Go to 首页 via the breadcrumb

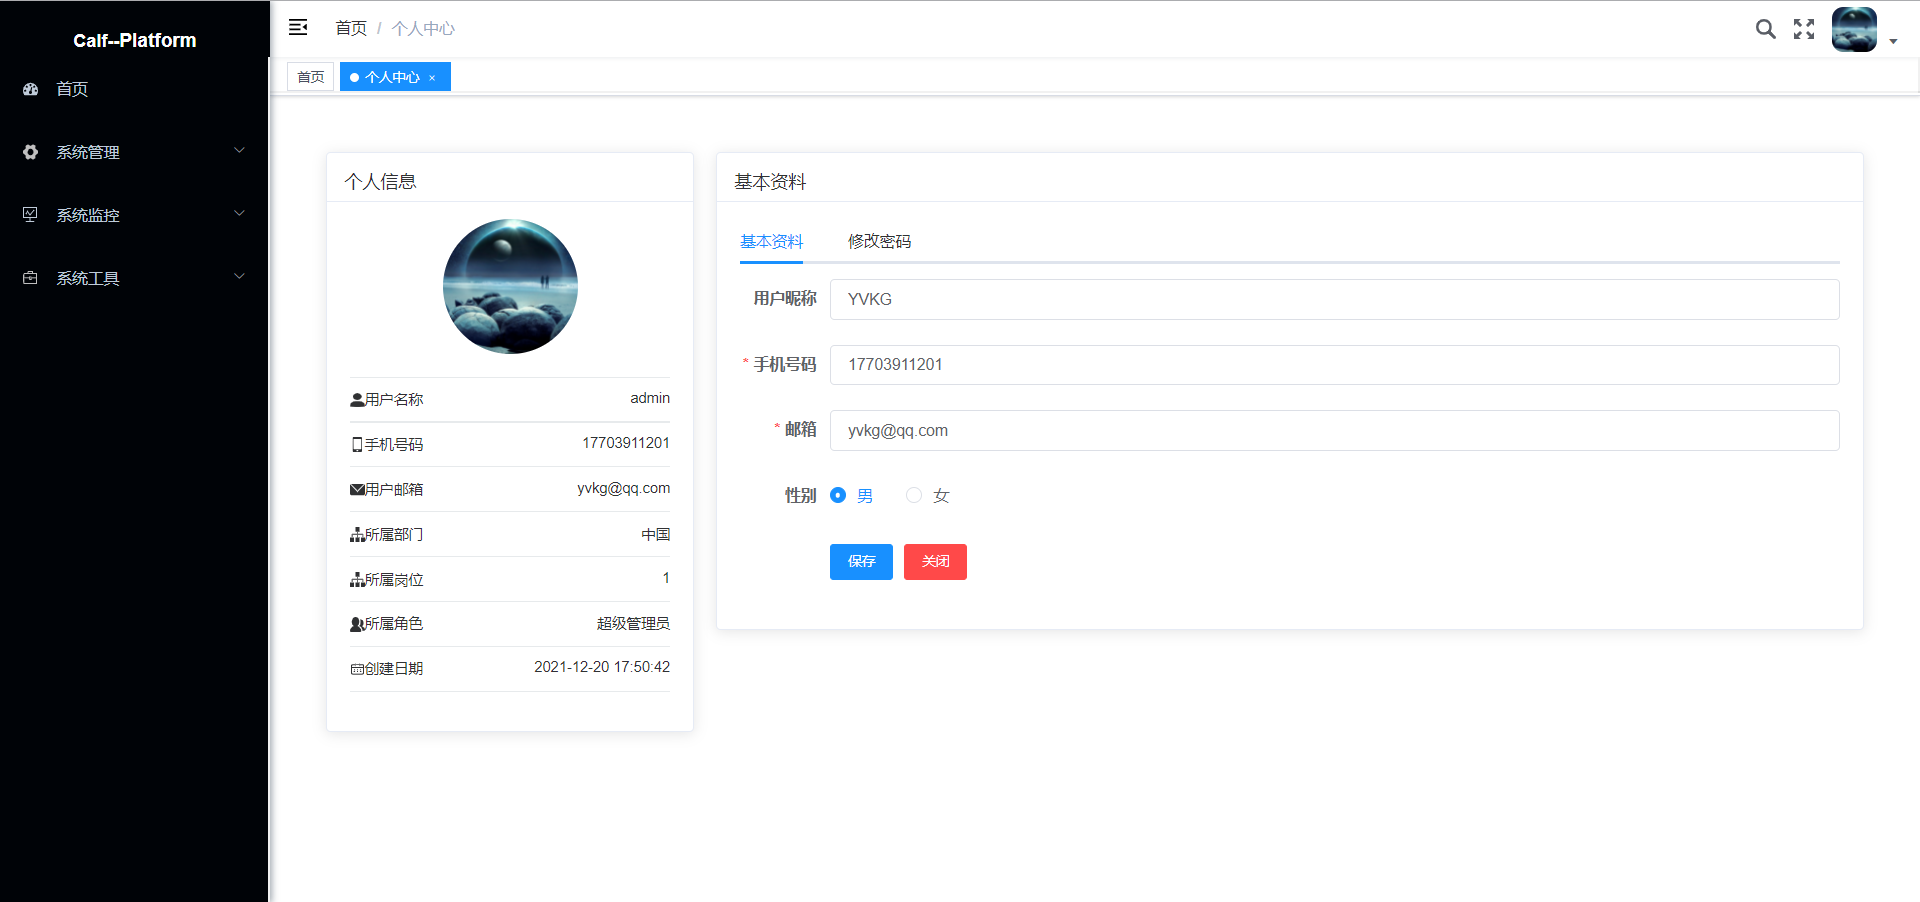point(351,28)
